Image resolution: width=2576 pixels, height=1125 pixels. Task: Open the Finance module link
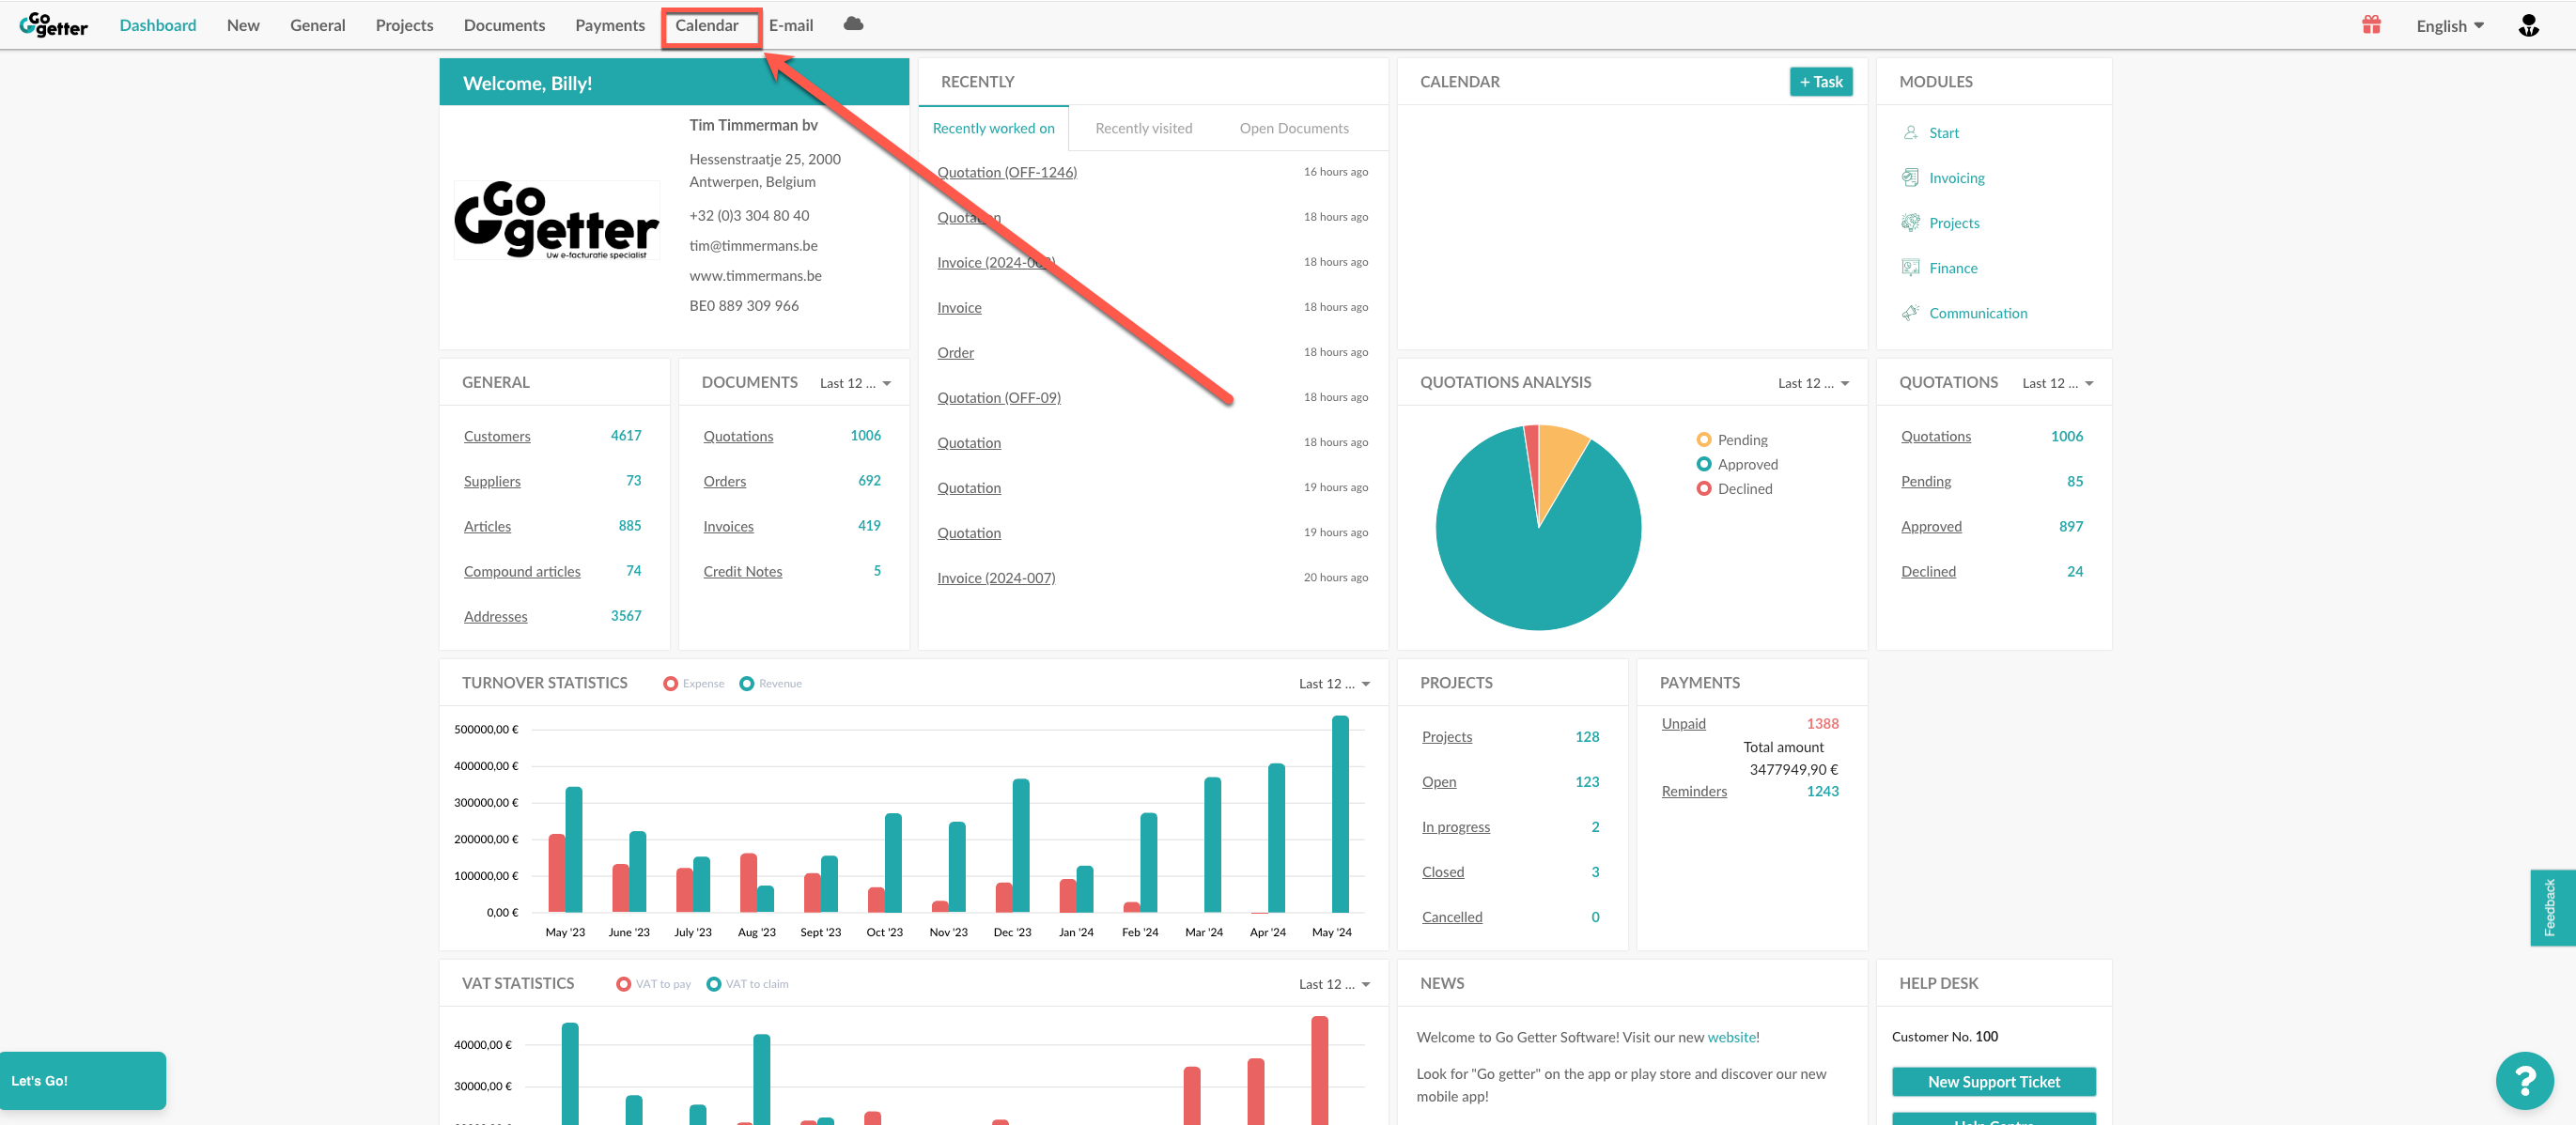click(x=1952, y=268)
